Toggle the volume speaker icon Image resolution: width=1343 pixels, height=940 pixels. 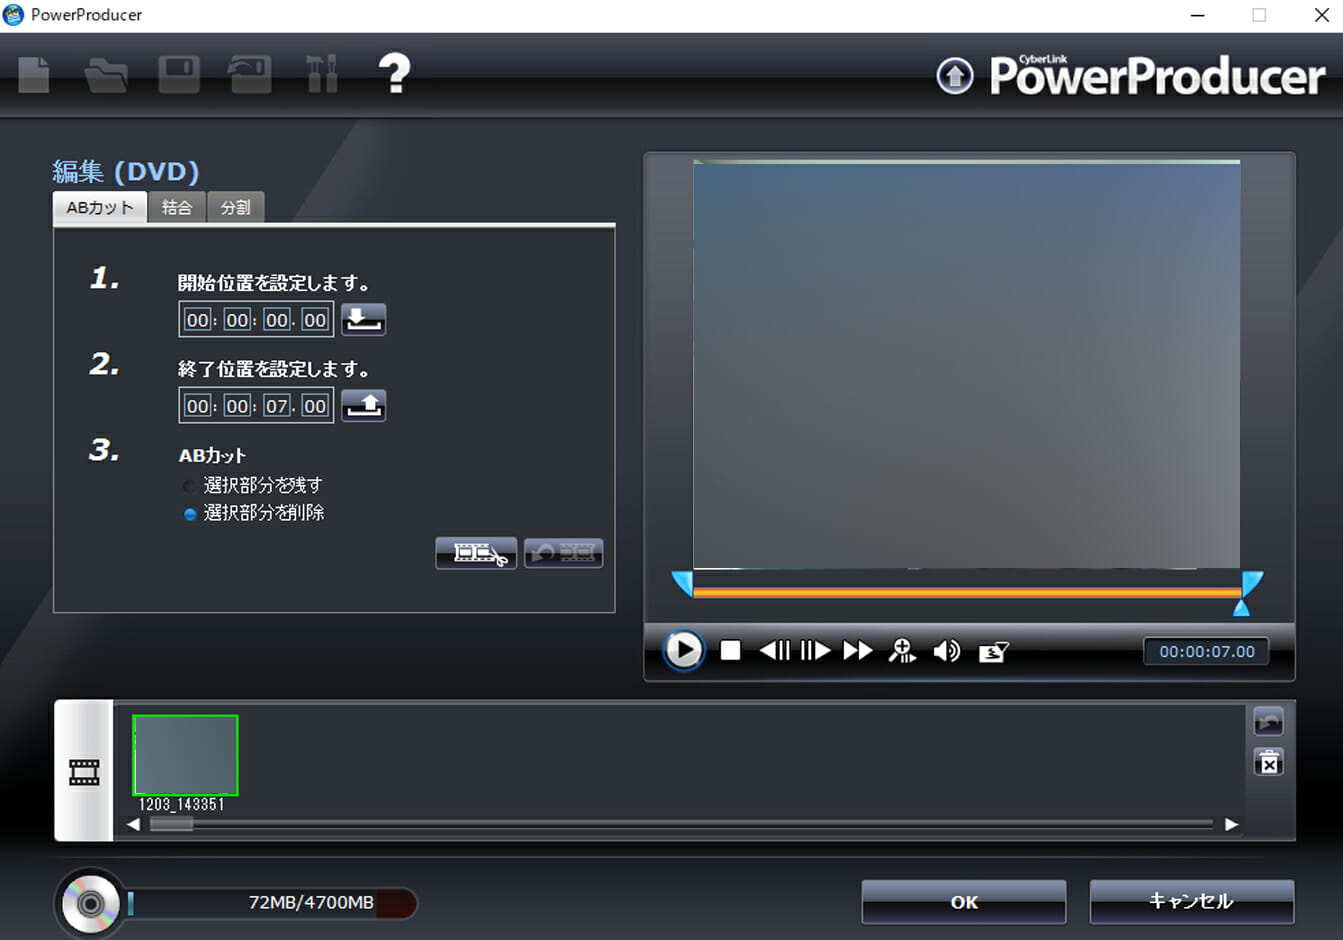click(x=947, y=652)
